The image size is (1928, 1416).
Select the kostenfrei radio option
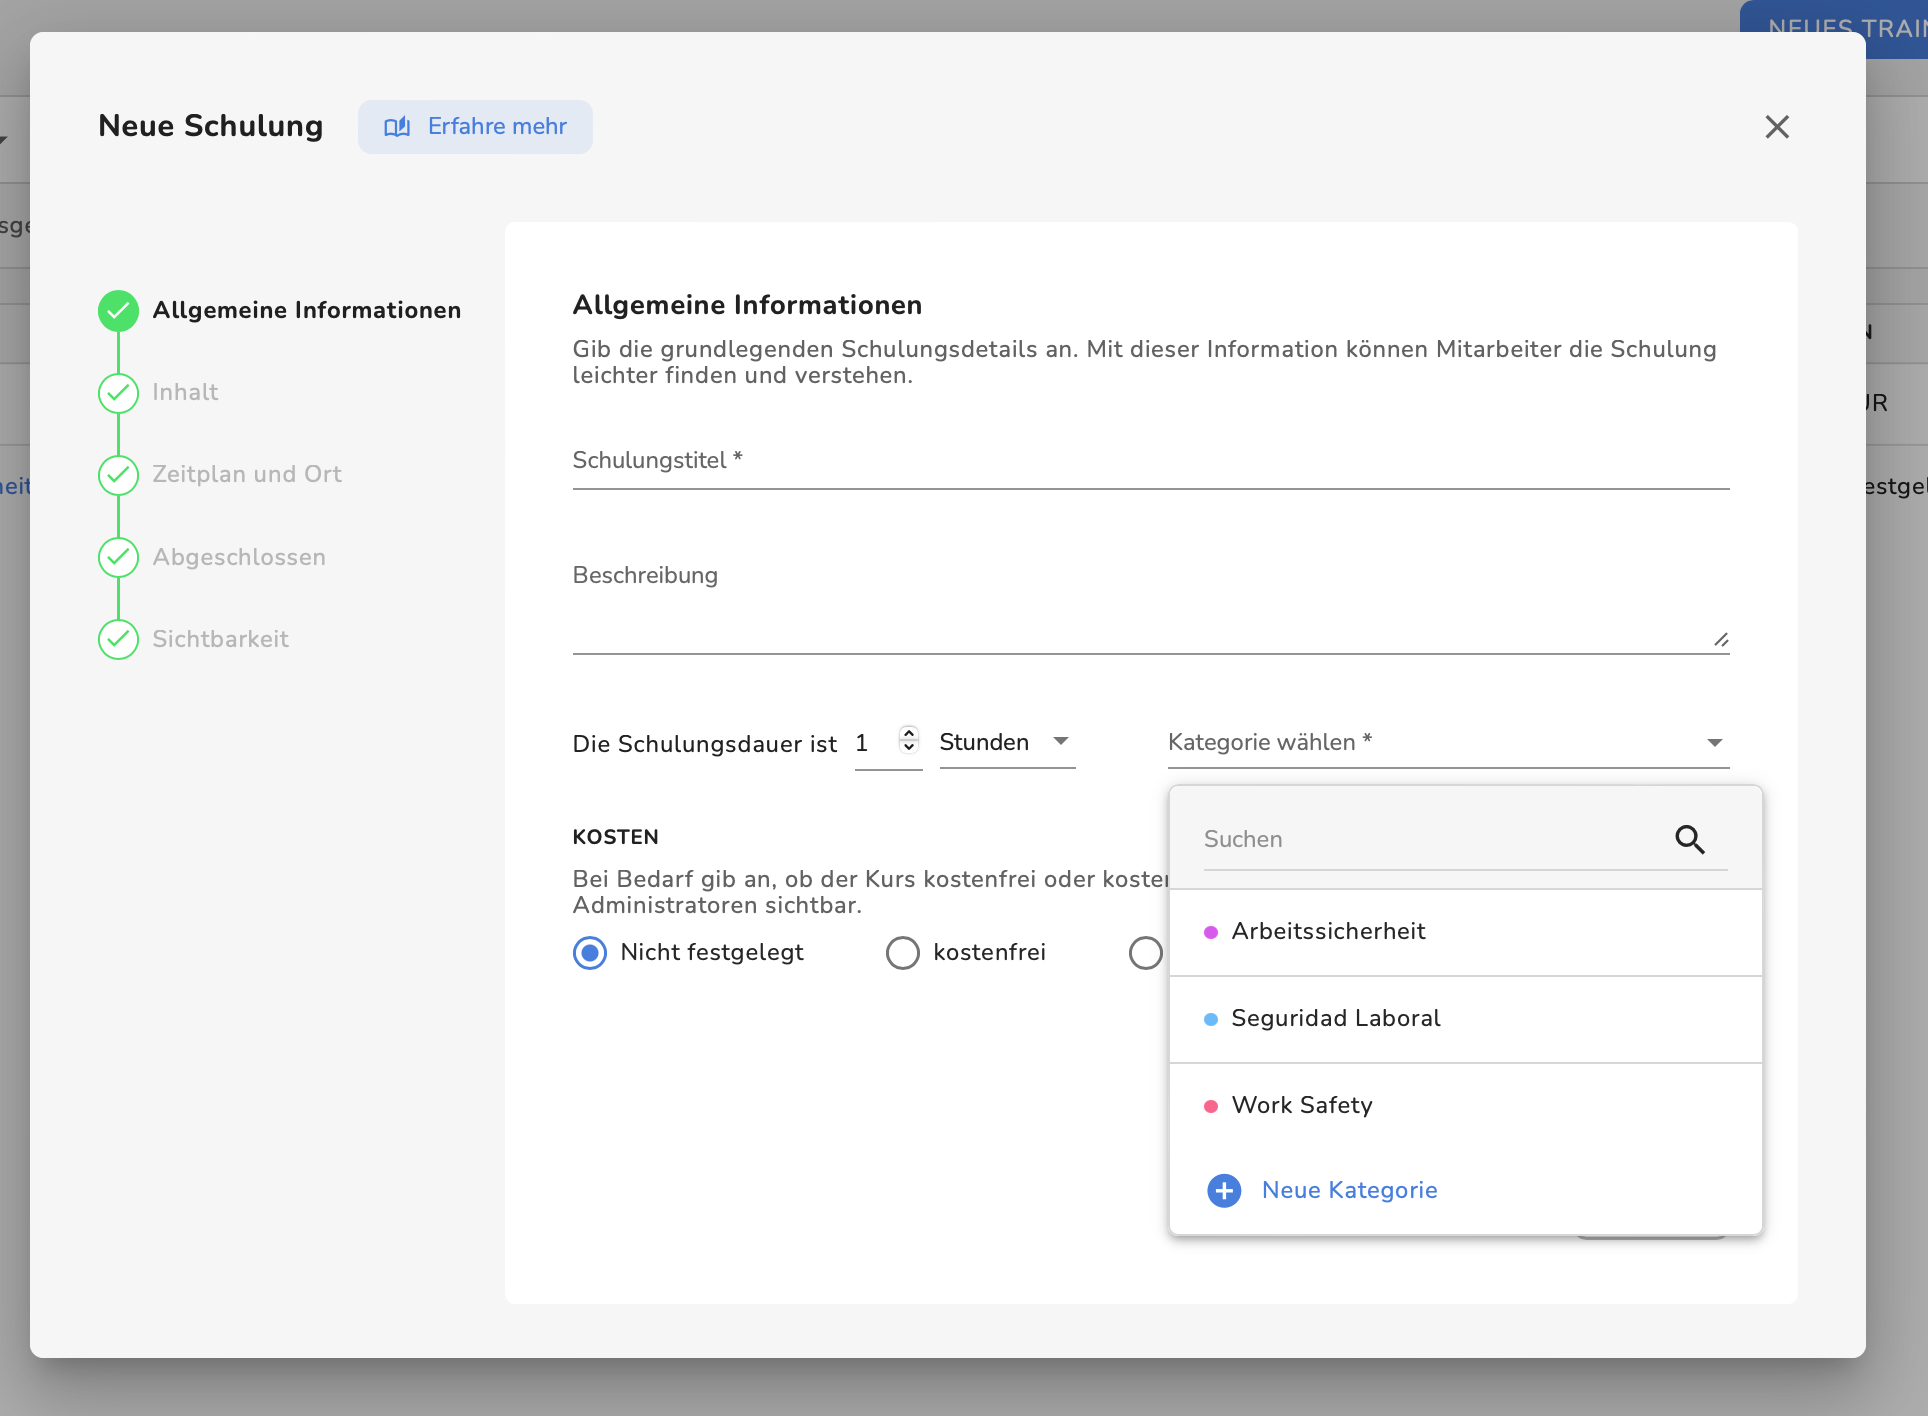[x=903, y=953]
